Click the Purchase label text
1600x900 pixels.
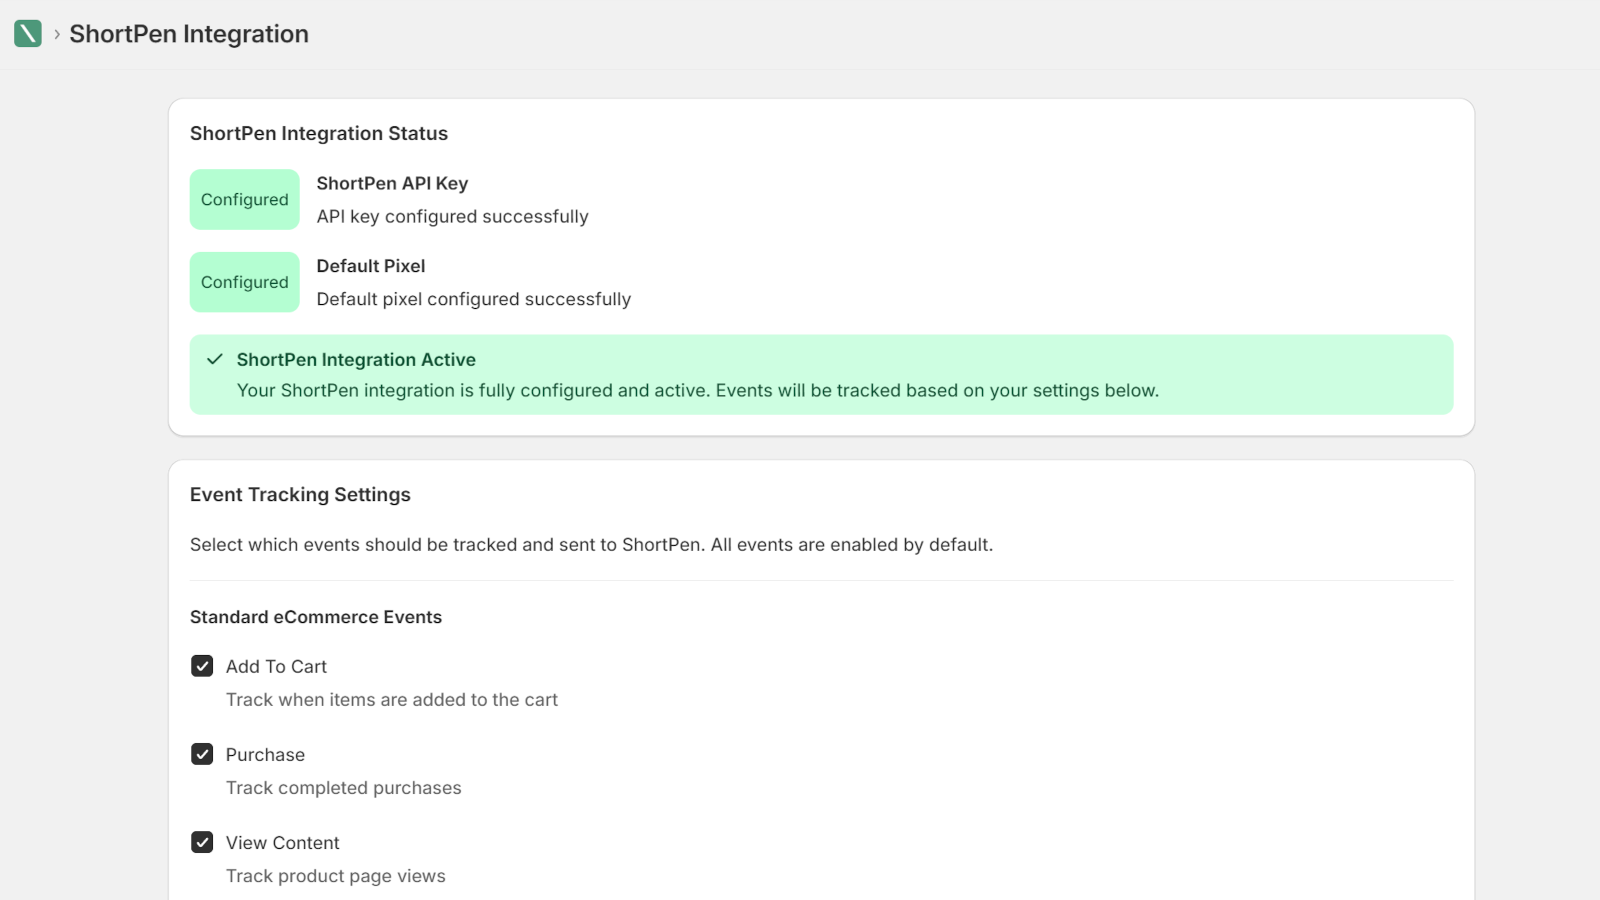265,755
